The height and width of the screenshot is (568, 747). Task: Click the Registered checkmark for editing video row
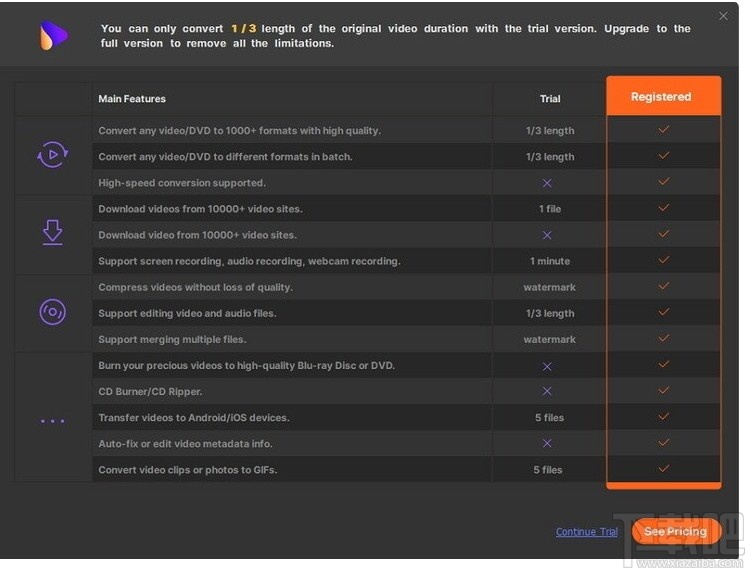[x=664, y=312]
